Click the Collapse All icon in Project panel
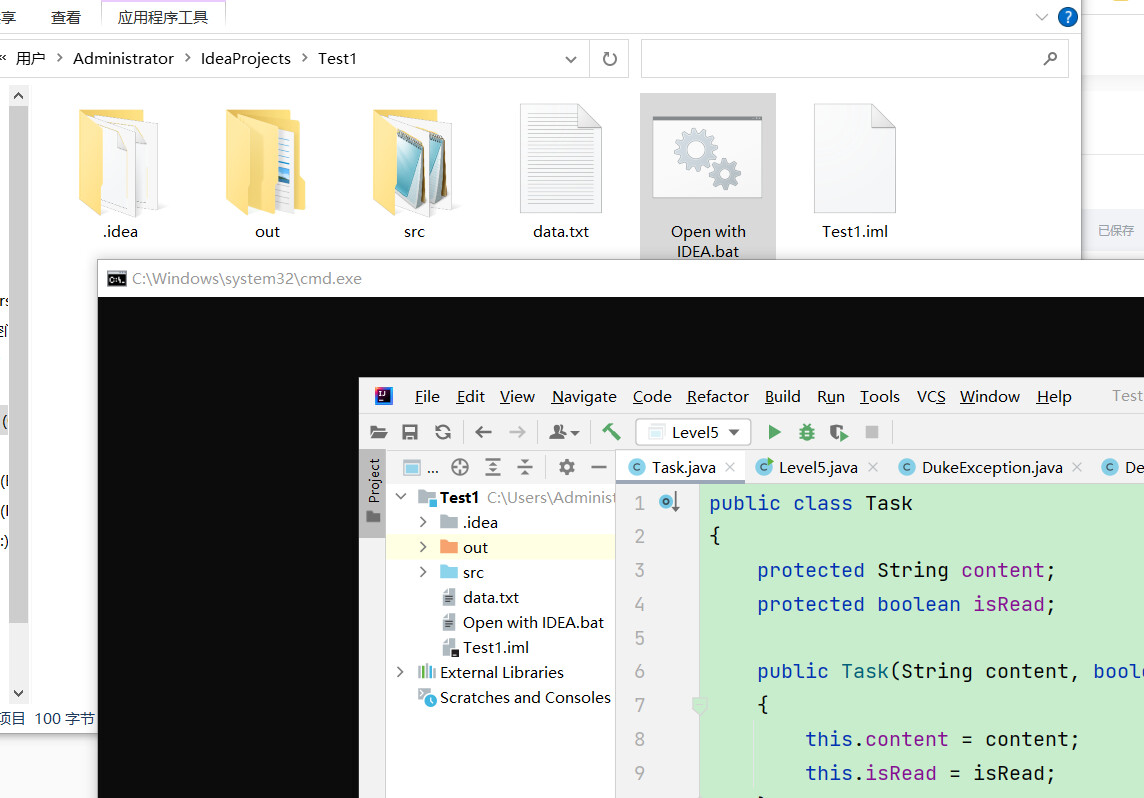The height and width of the screenshot is (798, 1144). (525, 467)
